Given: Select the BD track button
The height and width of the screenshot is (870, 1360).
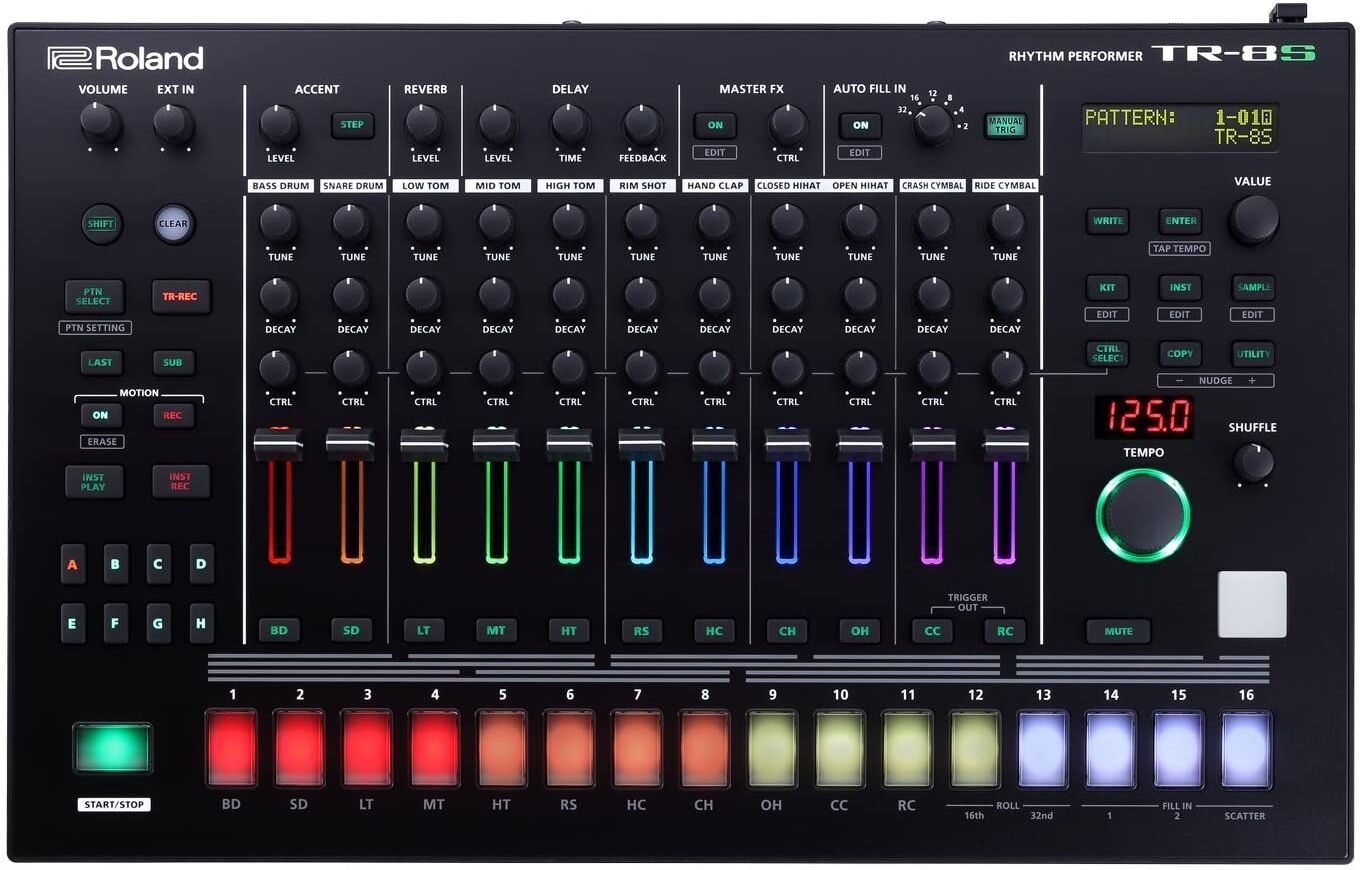Looking at the screenshot, I should pos(279,630).
